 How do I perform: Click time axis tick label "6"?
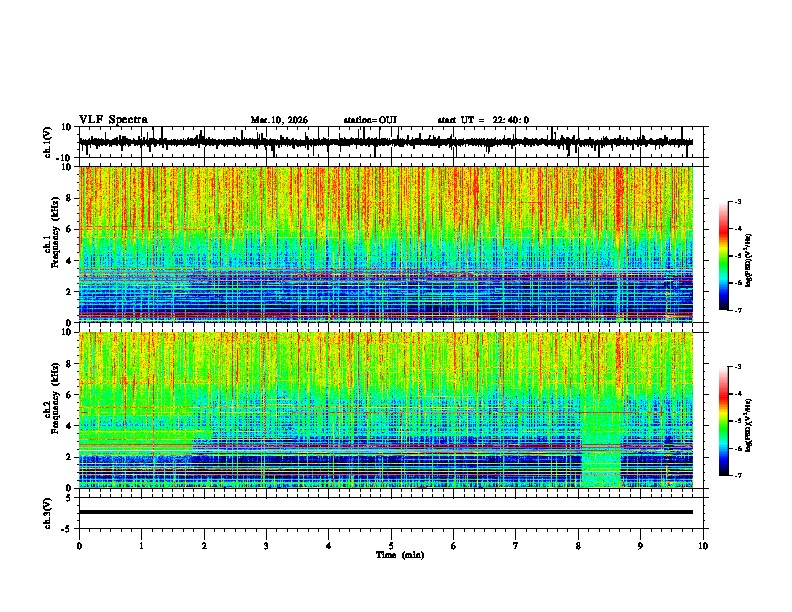(x=454, y=546)
